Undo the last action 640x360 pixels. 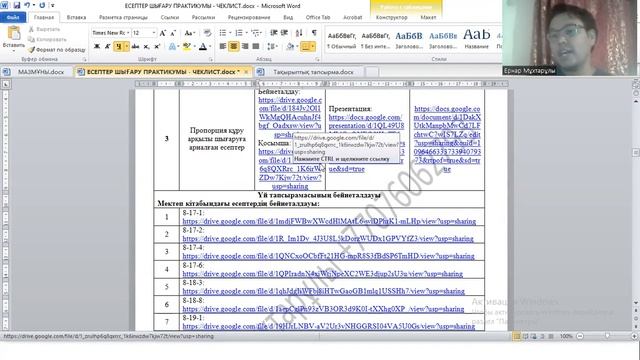[x=27, y=5]
